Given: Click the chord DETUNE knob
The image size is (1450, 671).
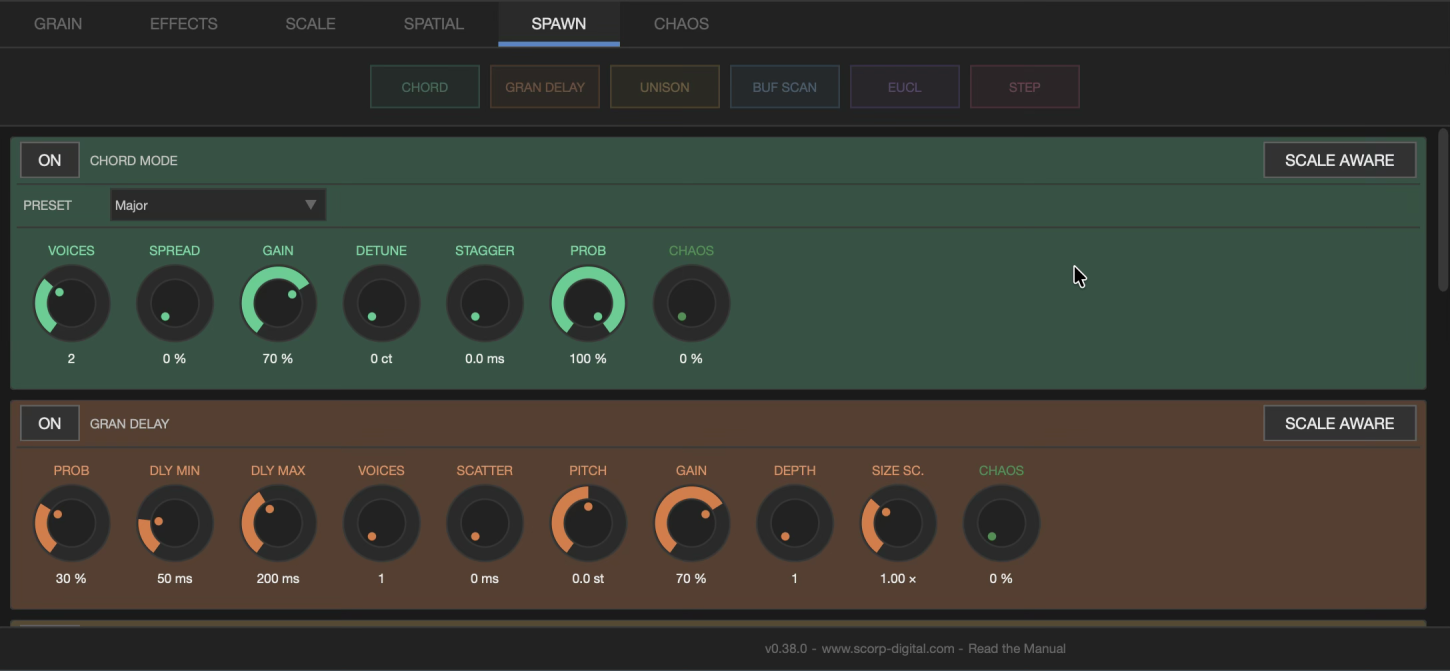Looking at the screenshot, I should [381, 303].
